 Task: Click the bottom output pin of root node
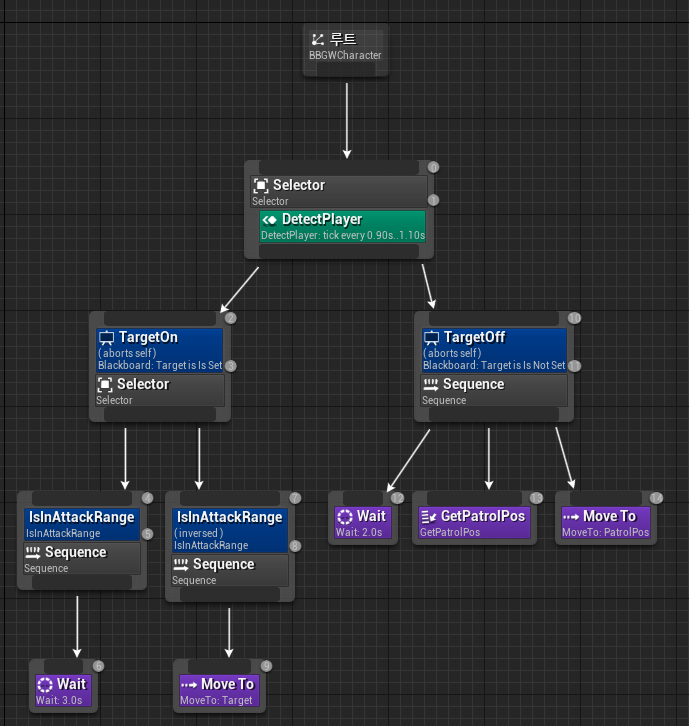(345, 69)
